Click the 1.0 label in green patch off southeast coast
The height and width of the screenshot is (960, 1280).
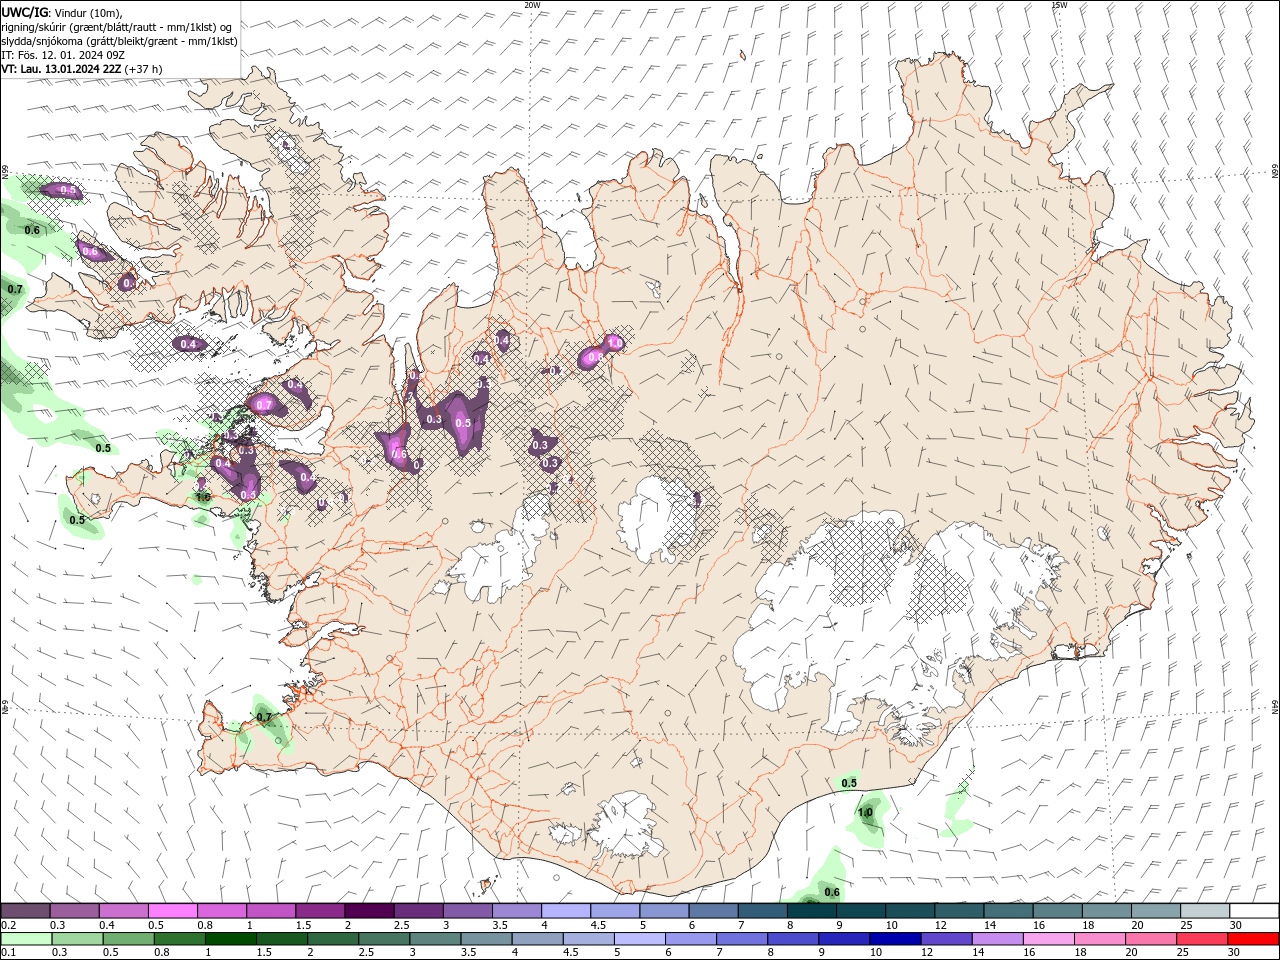click(x=865, y=813)
